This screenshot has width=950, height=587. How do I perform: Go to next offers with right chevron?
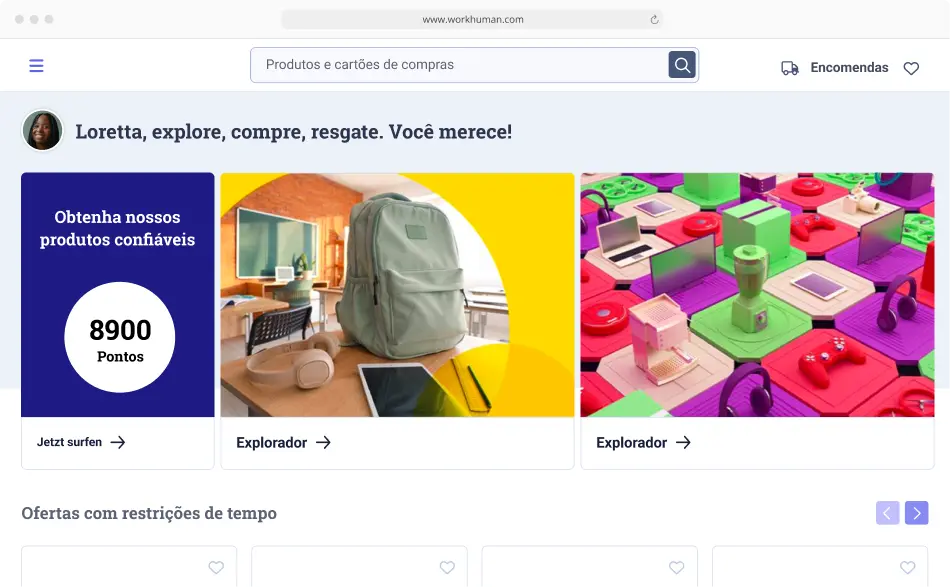917,513
